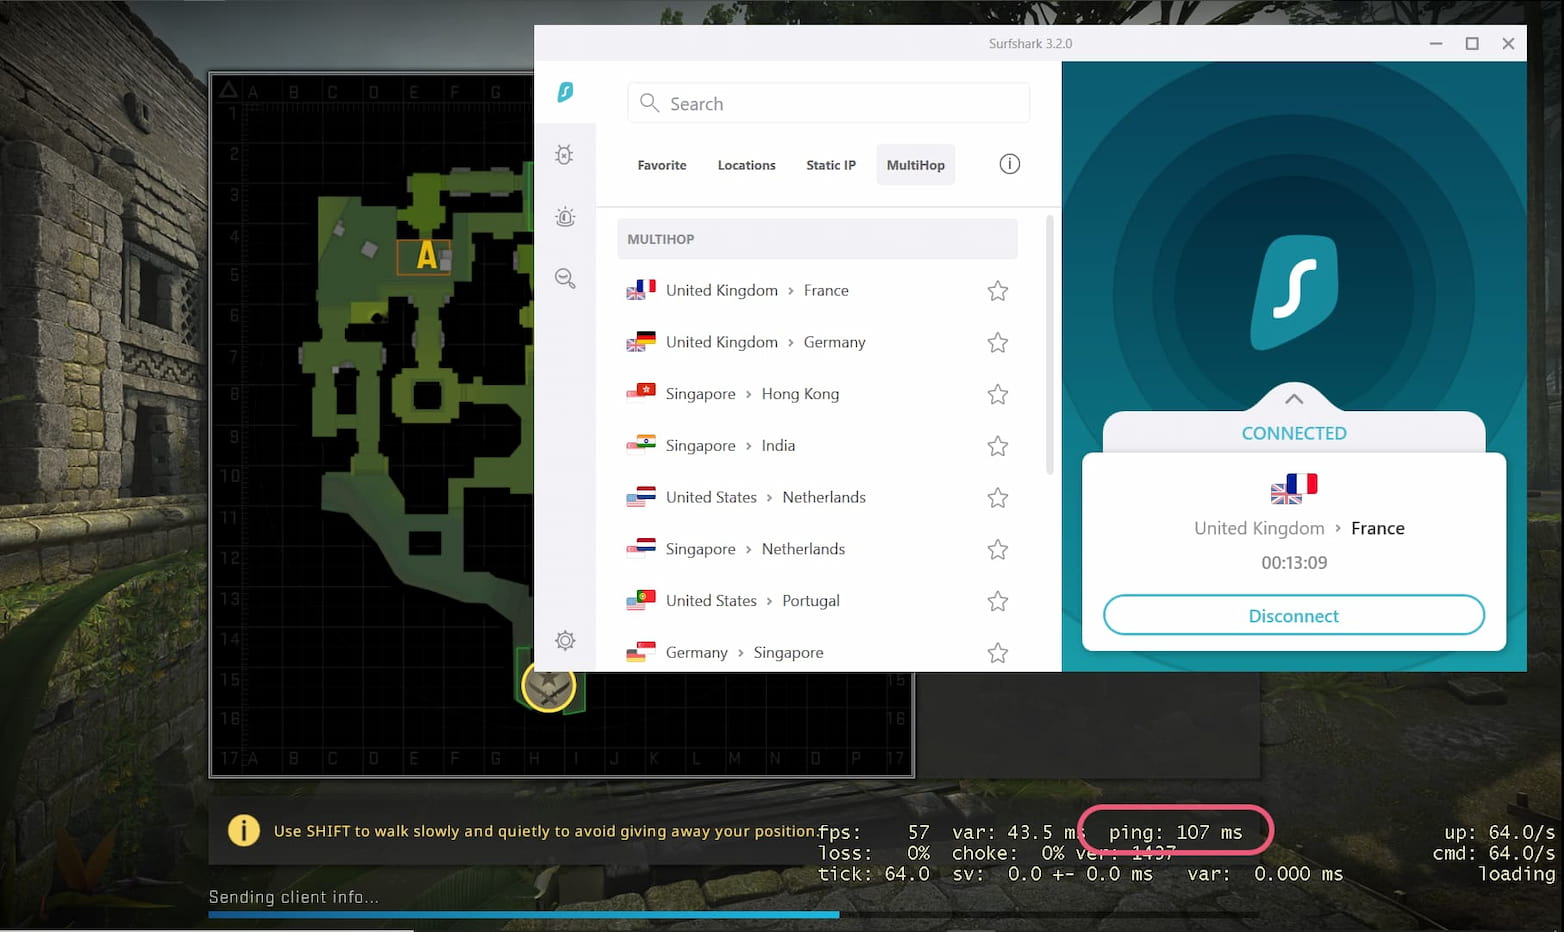Click the MultiHop list scrollbar
The width and height of the screenshot is (1564, 932).
[x=1049, y=344]
